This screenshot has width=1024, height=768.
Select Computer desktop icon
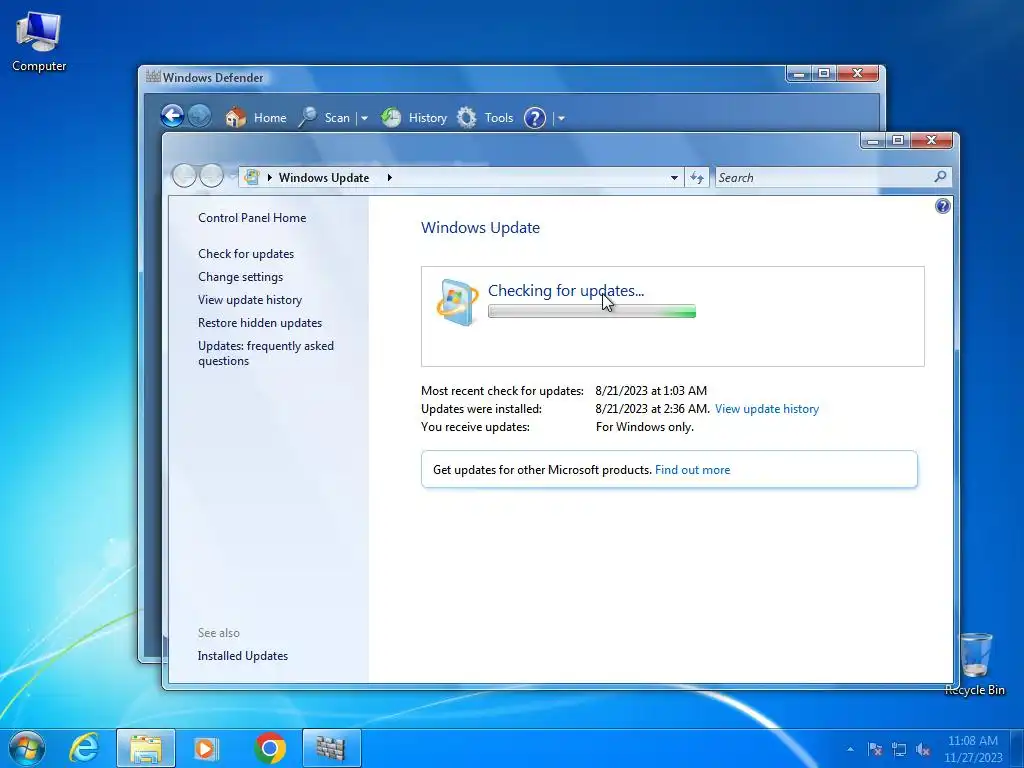click(39, 42)
